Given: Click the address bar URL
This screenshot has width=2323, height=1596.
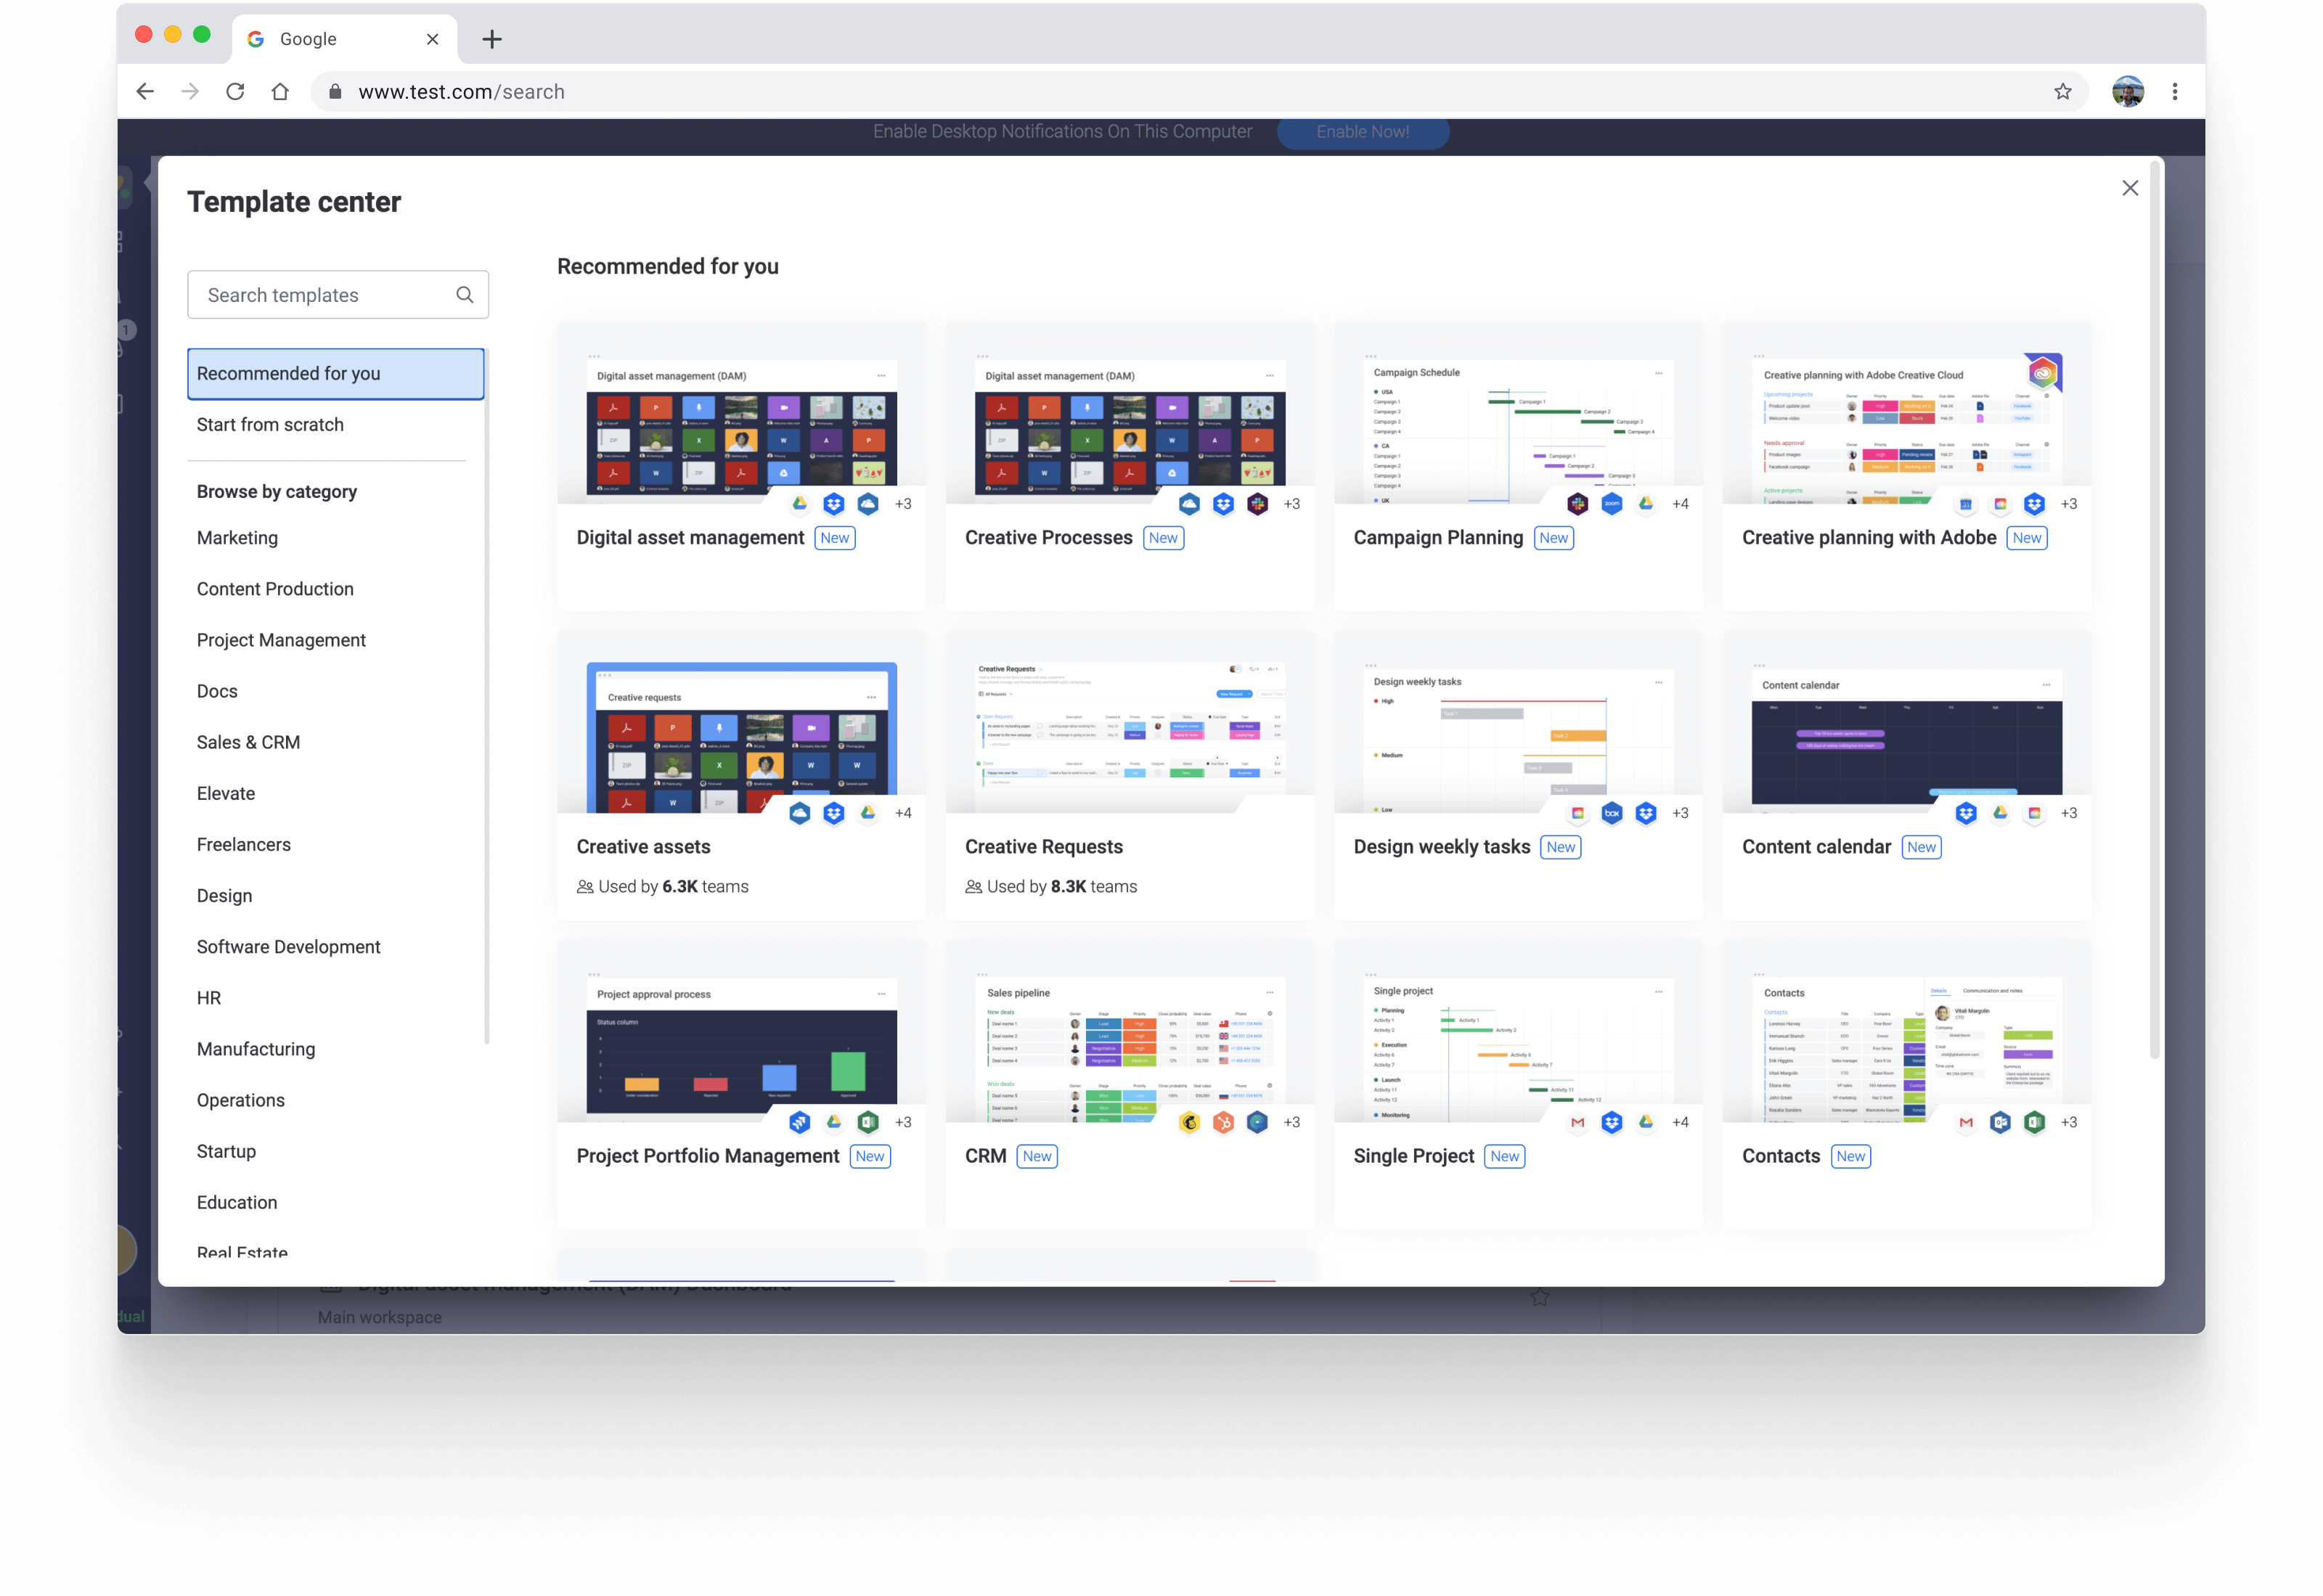Looking at the screenshot, I should point(461,91).
